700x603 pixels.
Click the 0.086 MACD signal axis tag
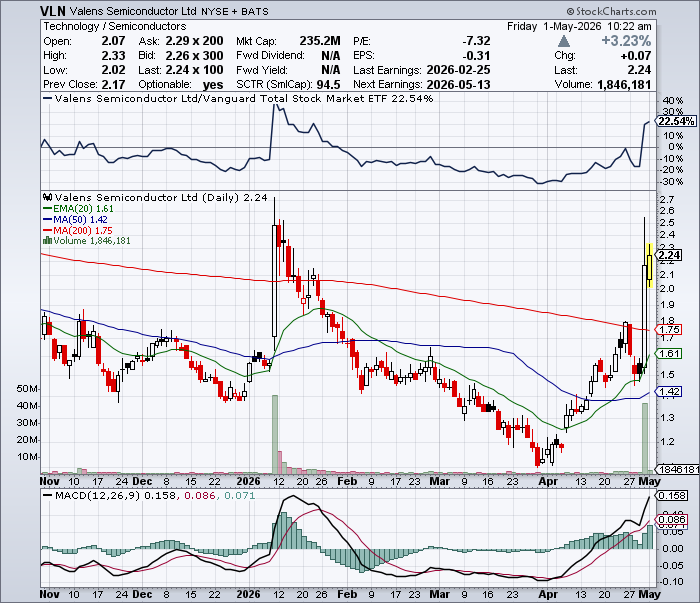[671, 520]
